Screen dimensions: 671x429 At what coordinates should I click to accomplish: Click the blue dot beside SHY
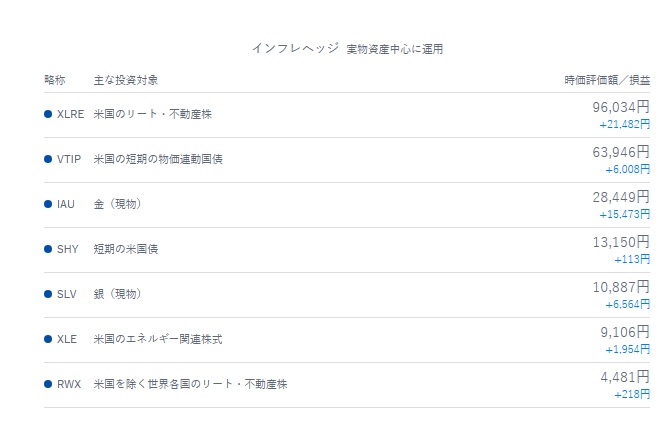(x=48, y=249)
